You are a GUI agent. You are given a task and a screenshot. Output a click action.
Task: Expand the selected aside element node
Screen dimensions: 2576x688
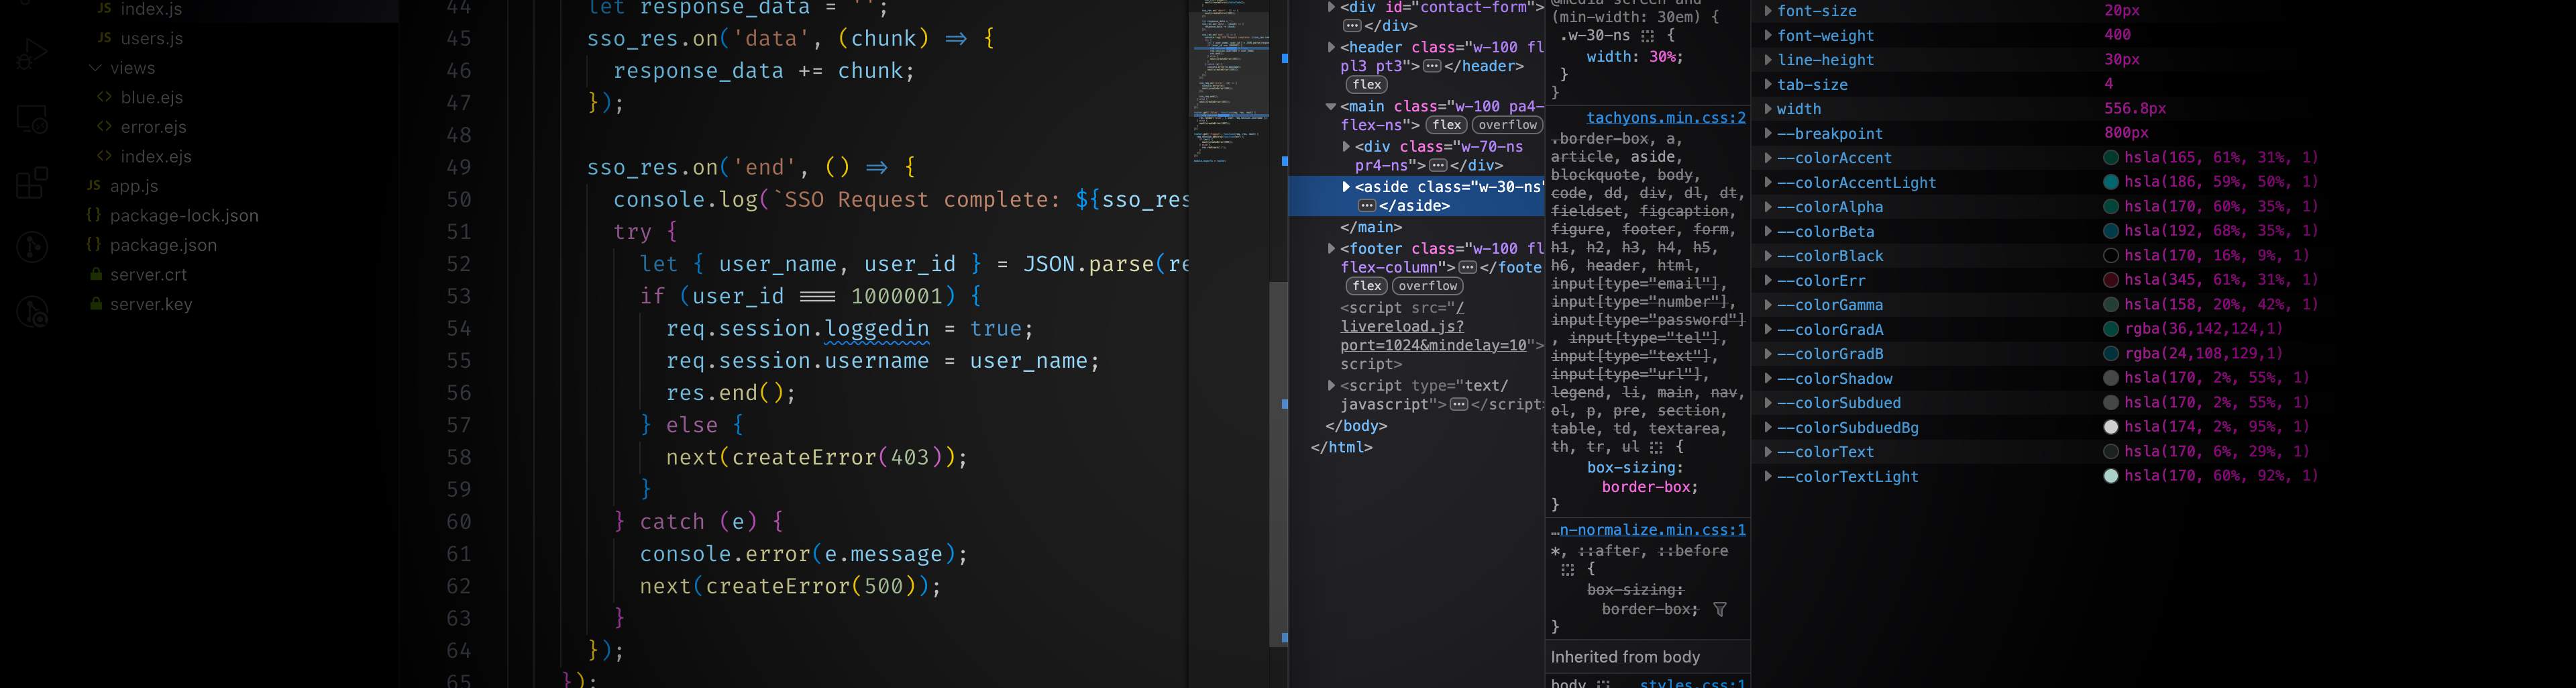point(1346,187)
